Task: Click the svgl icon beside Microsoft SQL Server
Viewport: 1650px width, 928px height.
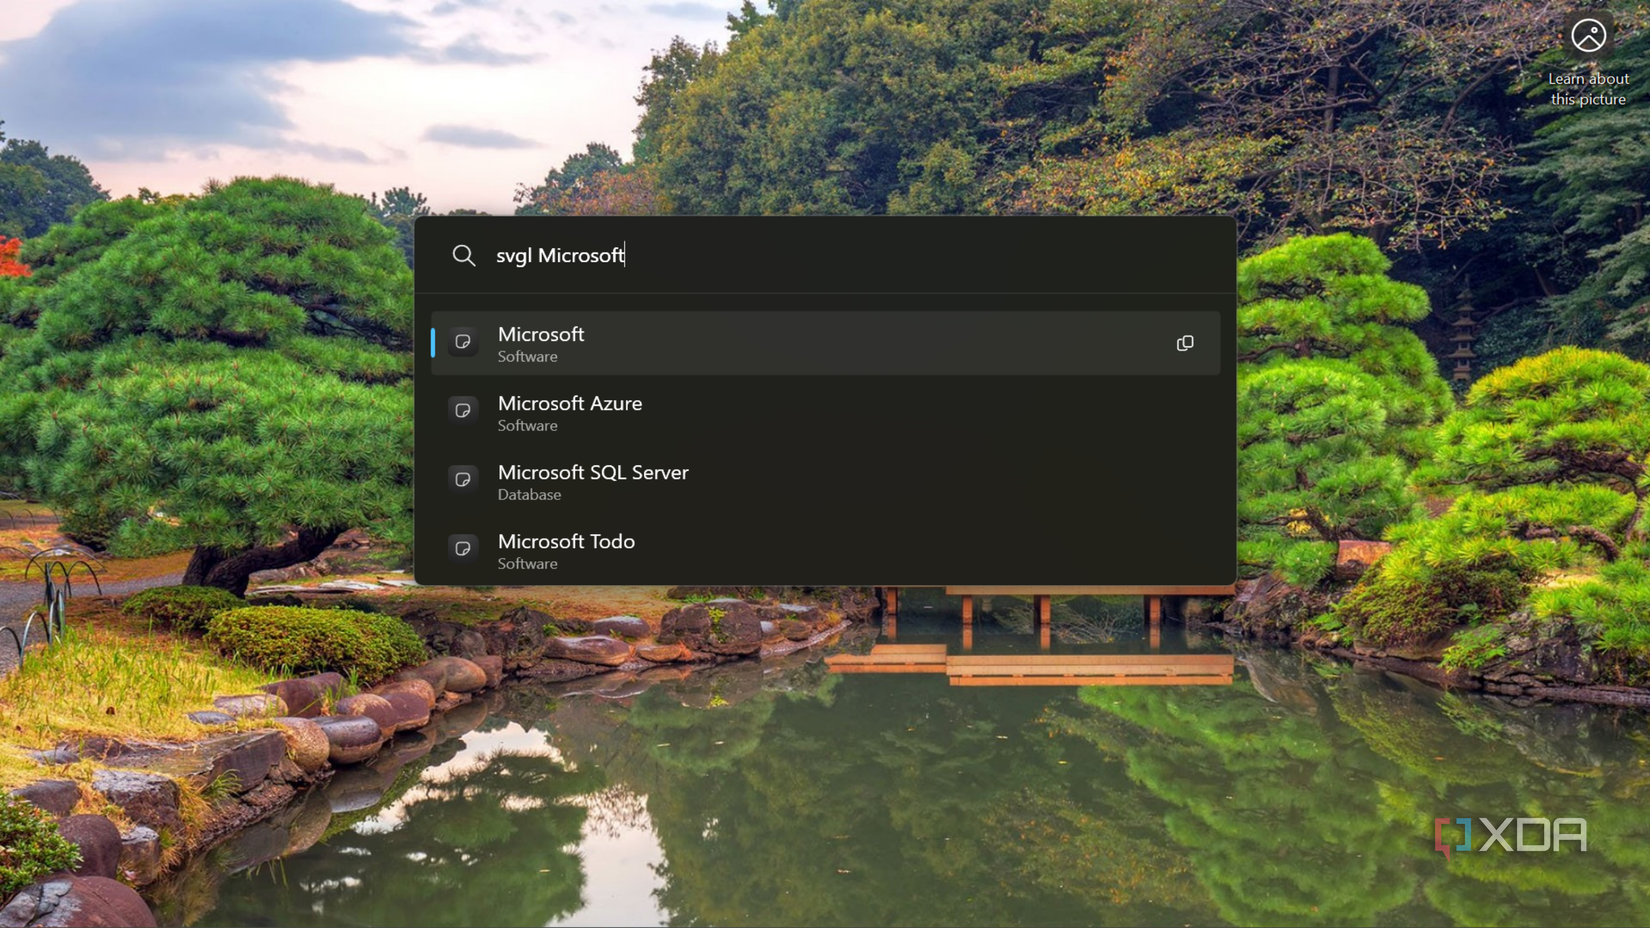Action: click(x=463, y=479)
